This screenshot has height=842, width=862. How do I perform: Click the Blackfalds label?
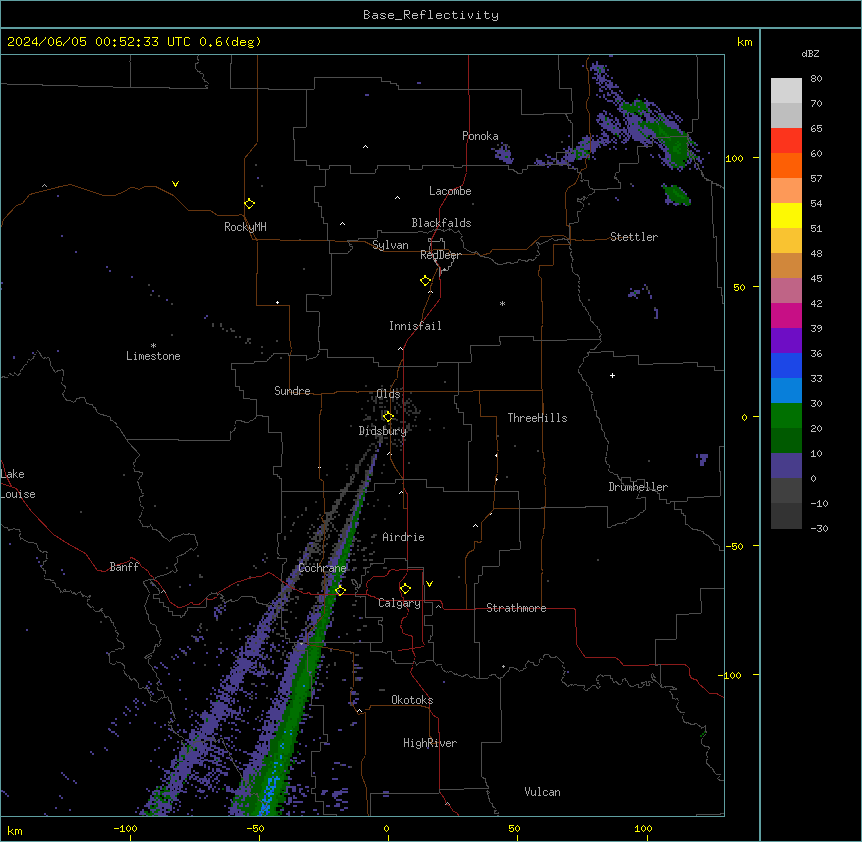click(x=441, y=223)
